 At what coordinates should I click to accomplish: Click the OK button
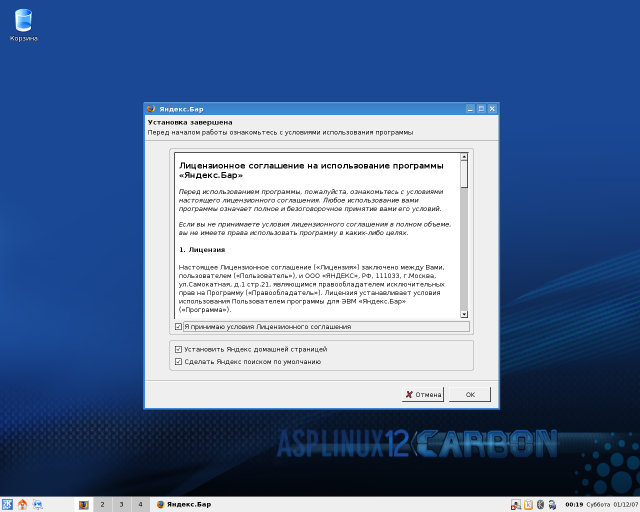[x=470, y=394]
